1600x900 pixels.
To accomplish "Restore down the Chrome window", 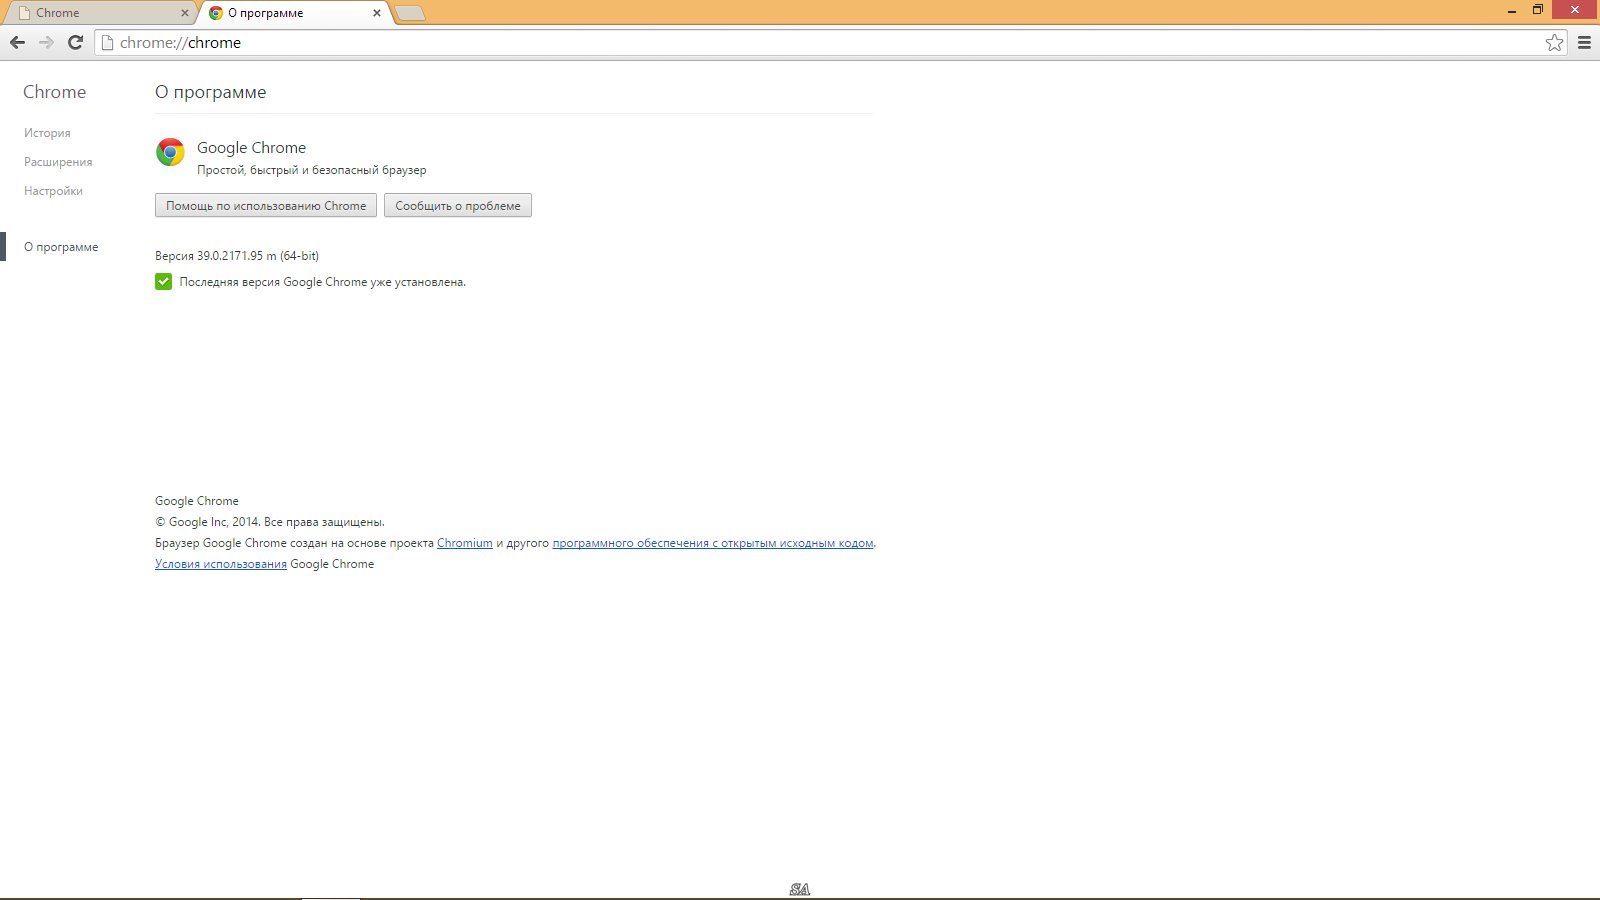I will [x=1538, y=10].
